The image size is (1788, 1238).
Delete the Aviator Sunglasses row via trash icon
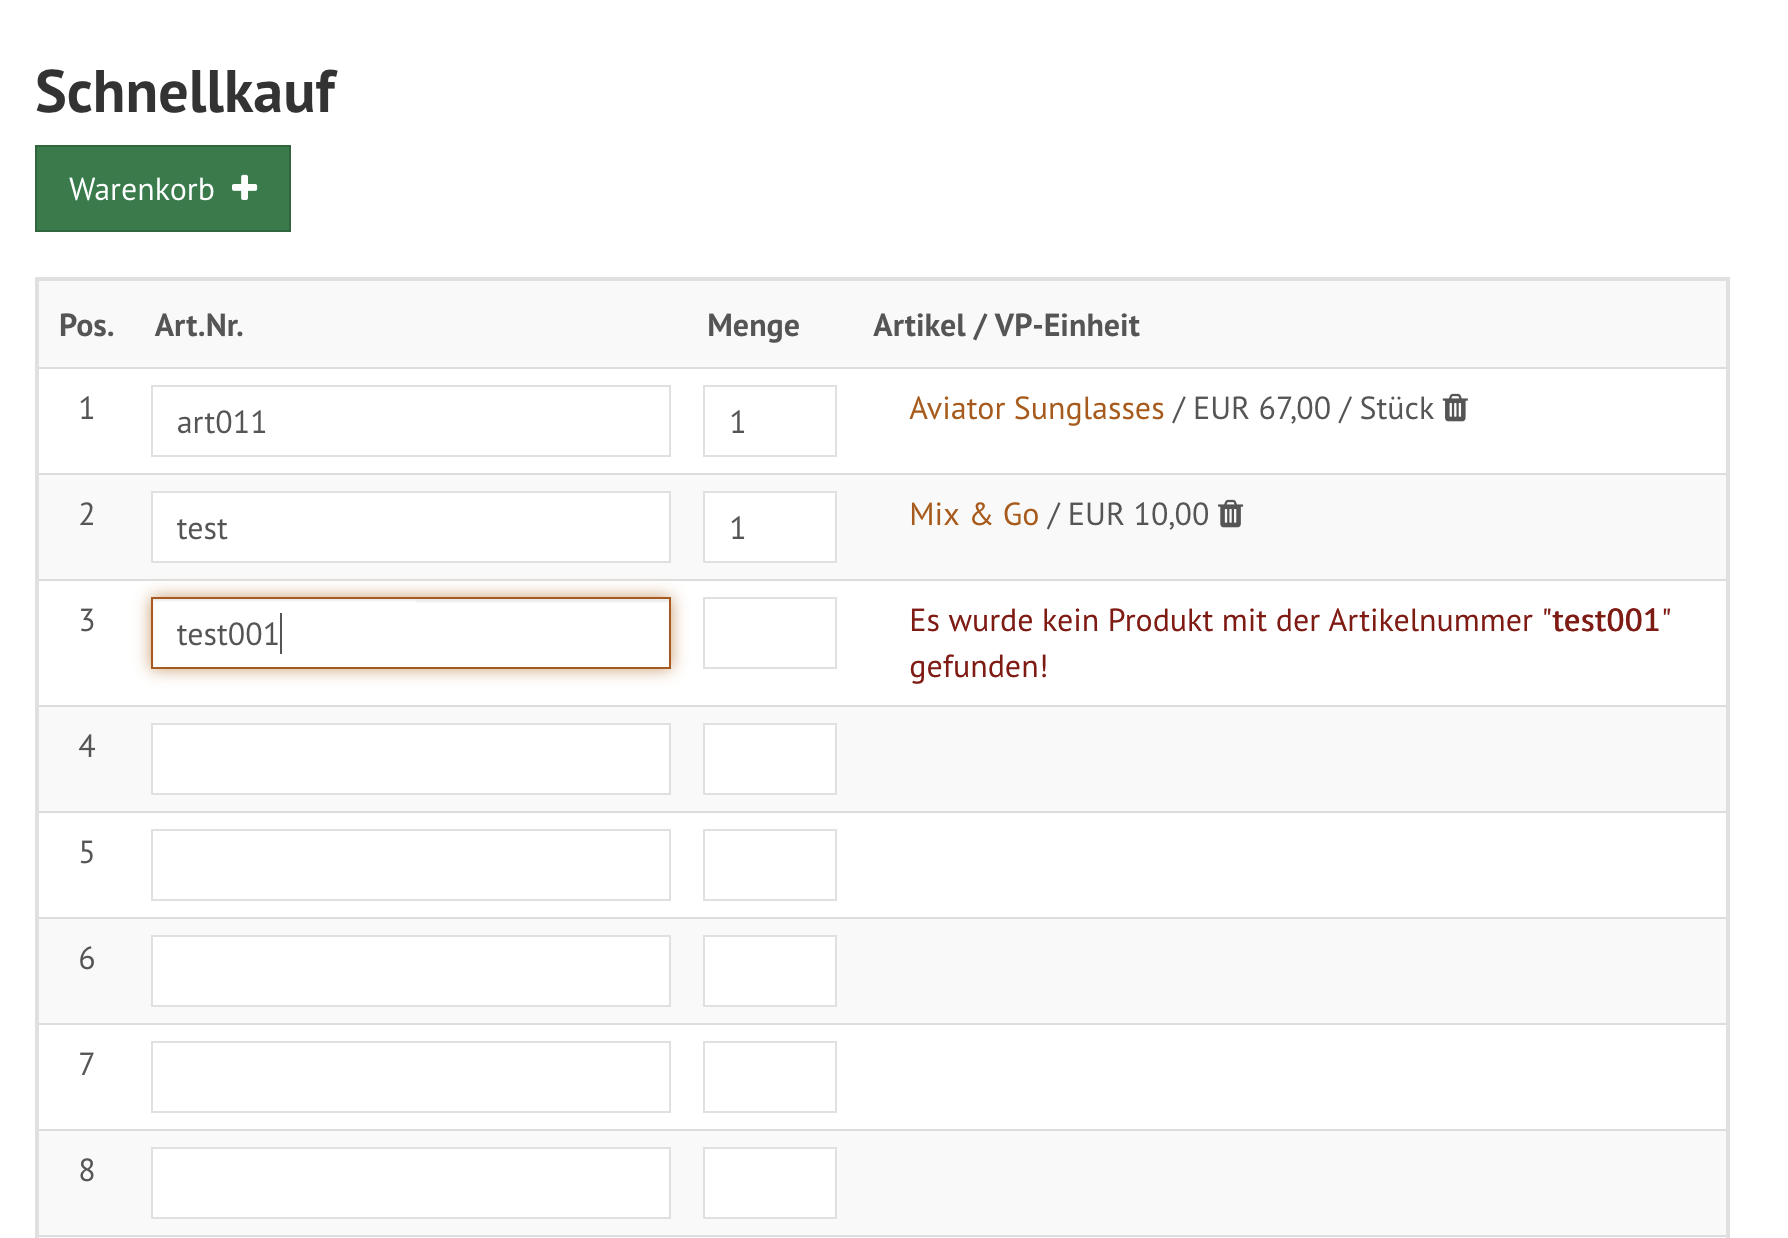pos(1456,408)
